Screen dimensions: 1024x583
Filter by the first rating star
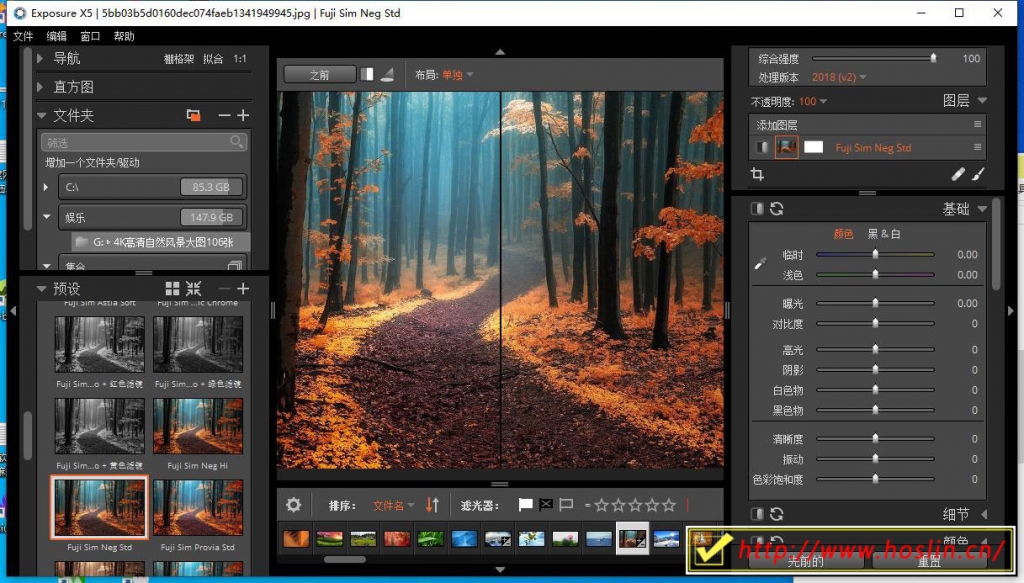pyautogui.click(x=601, y=505)
